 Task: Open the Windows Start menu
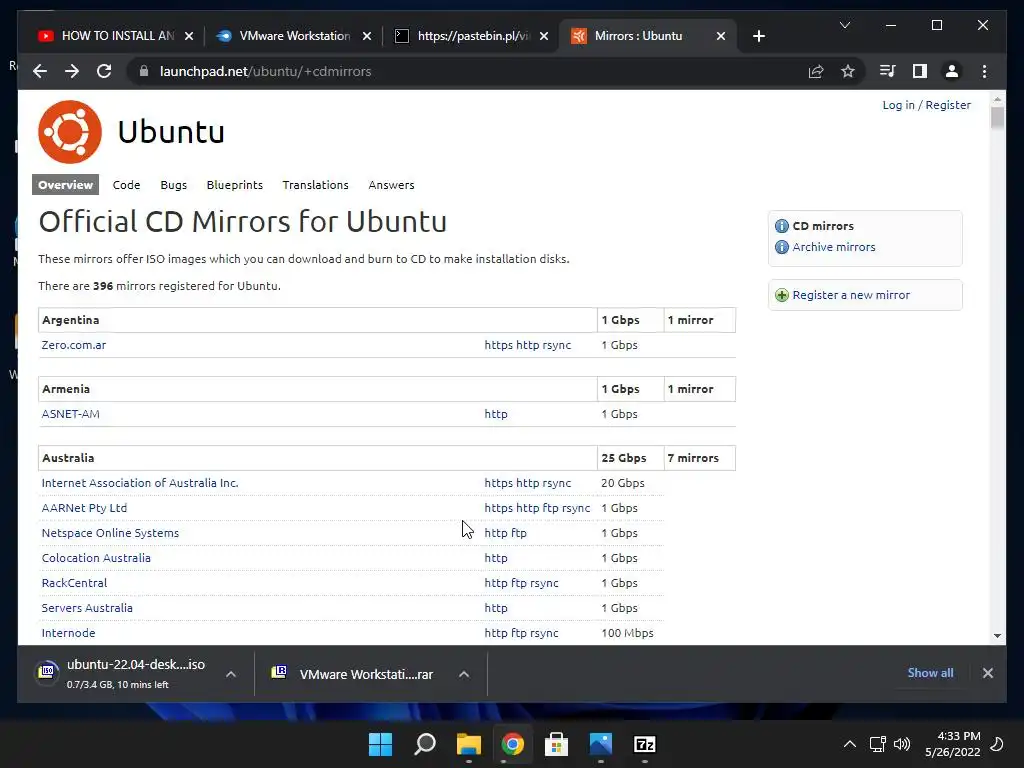[x=380, y=744]
